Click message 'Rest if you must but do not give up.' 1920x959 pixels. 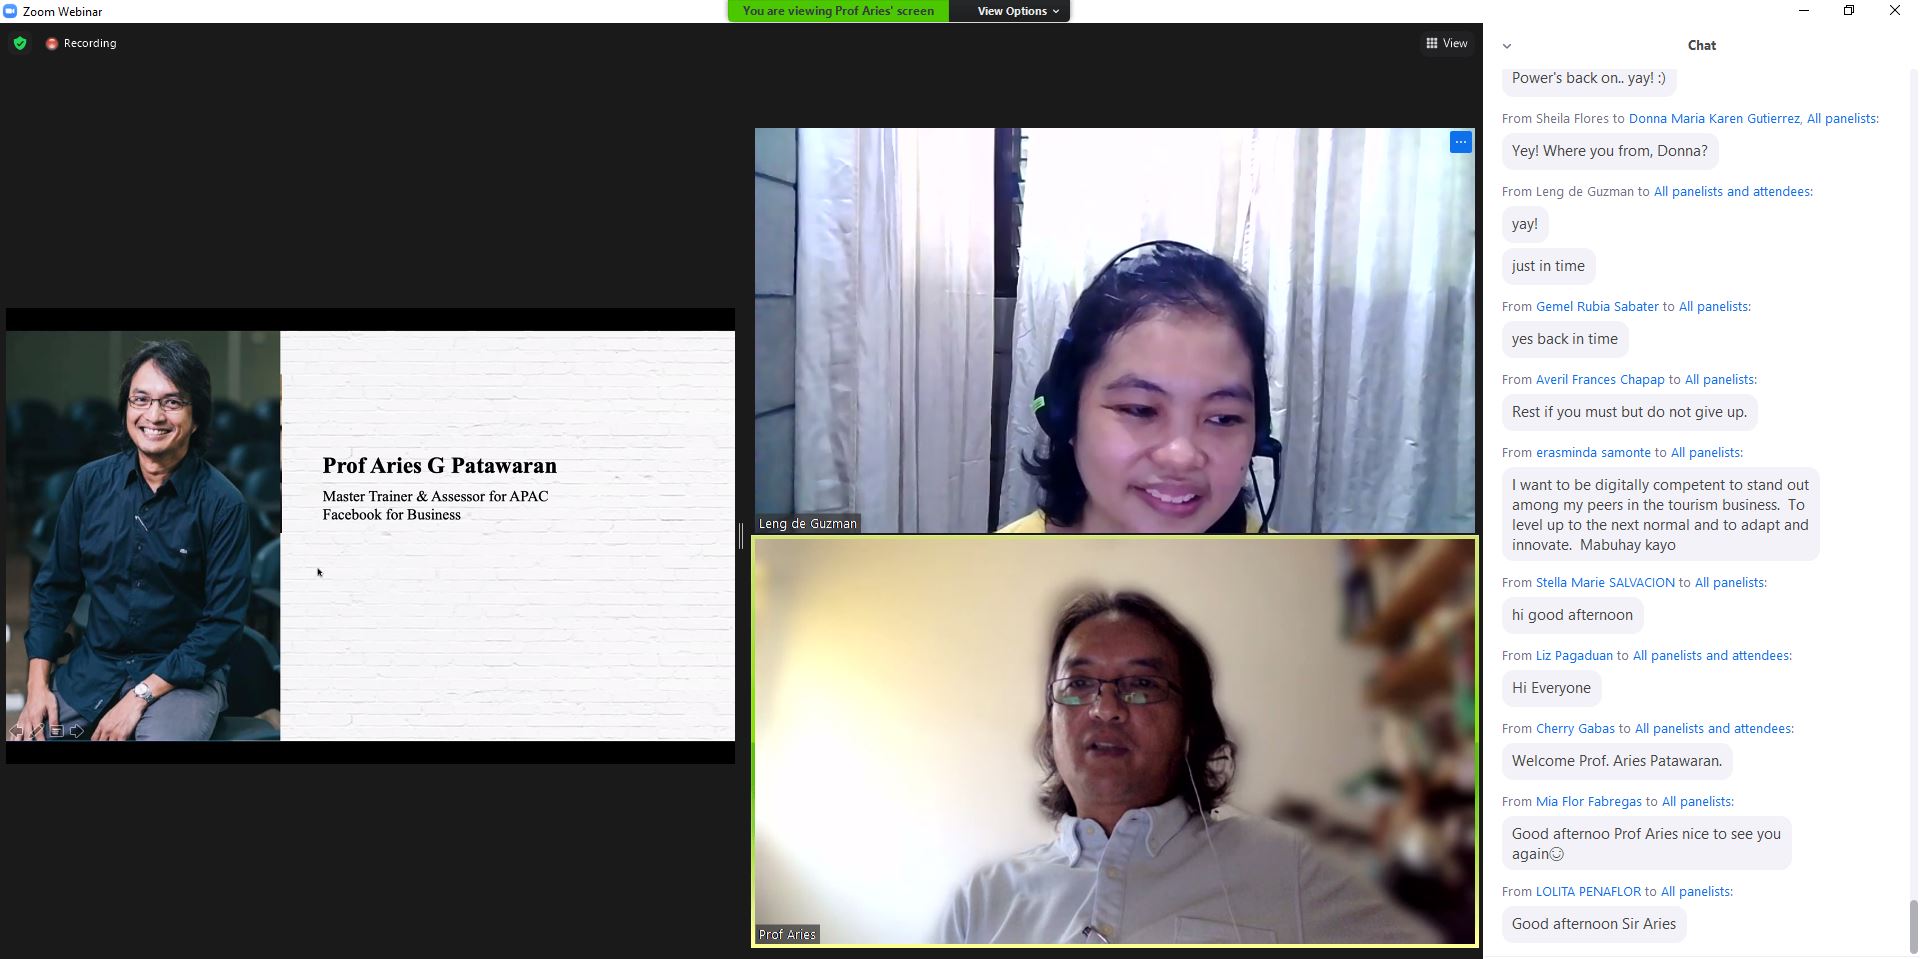[x=1630, y=412]
